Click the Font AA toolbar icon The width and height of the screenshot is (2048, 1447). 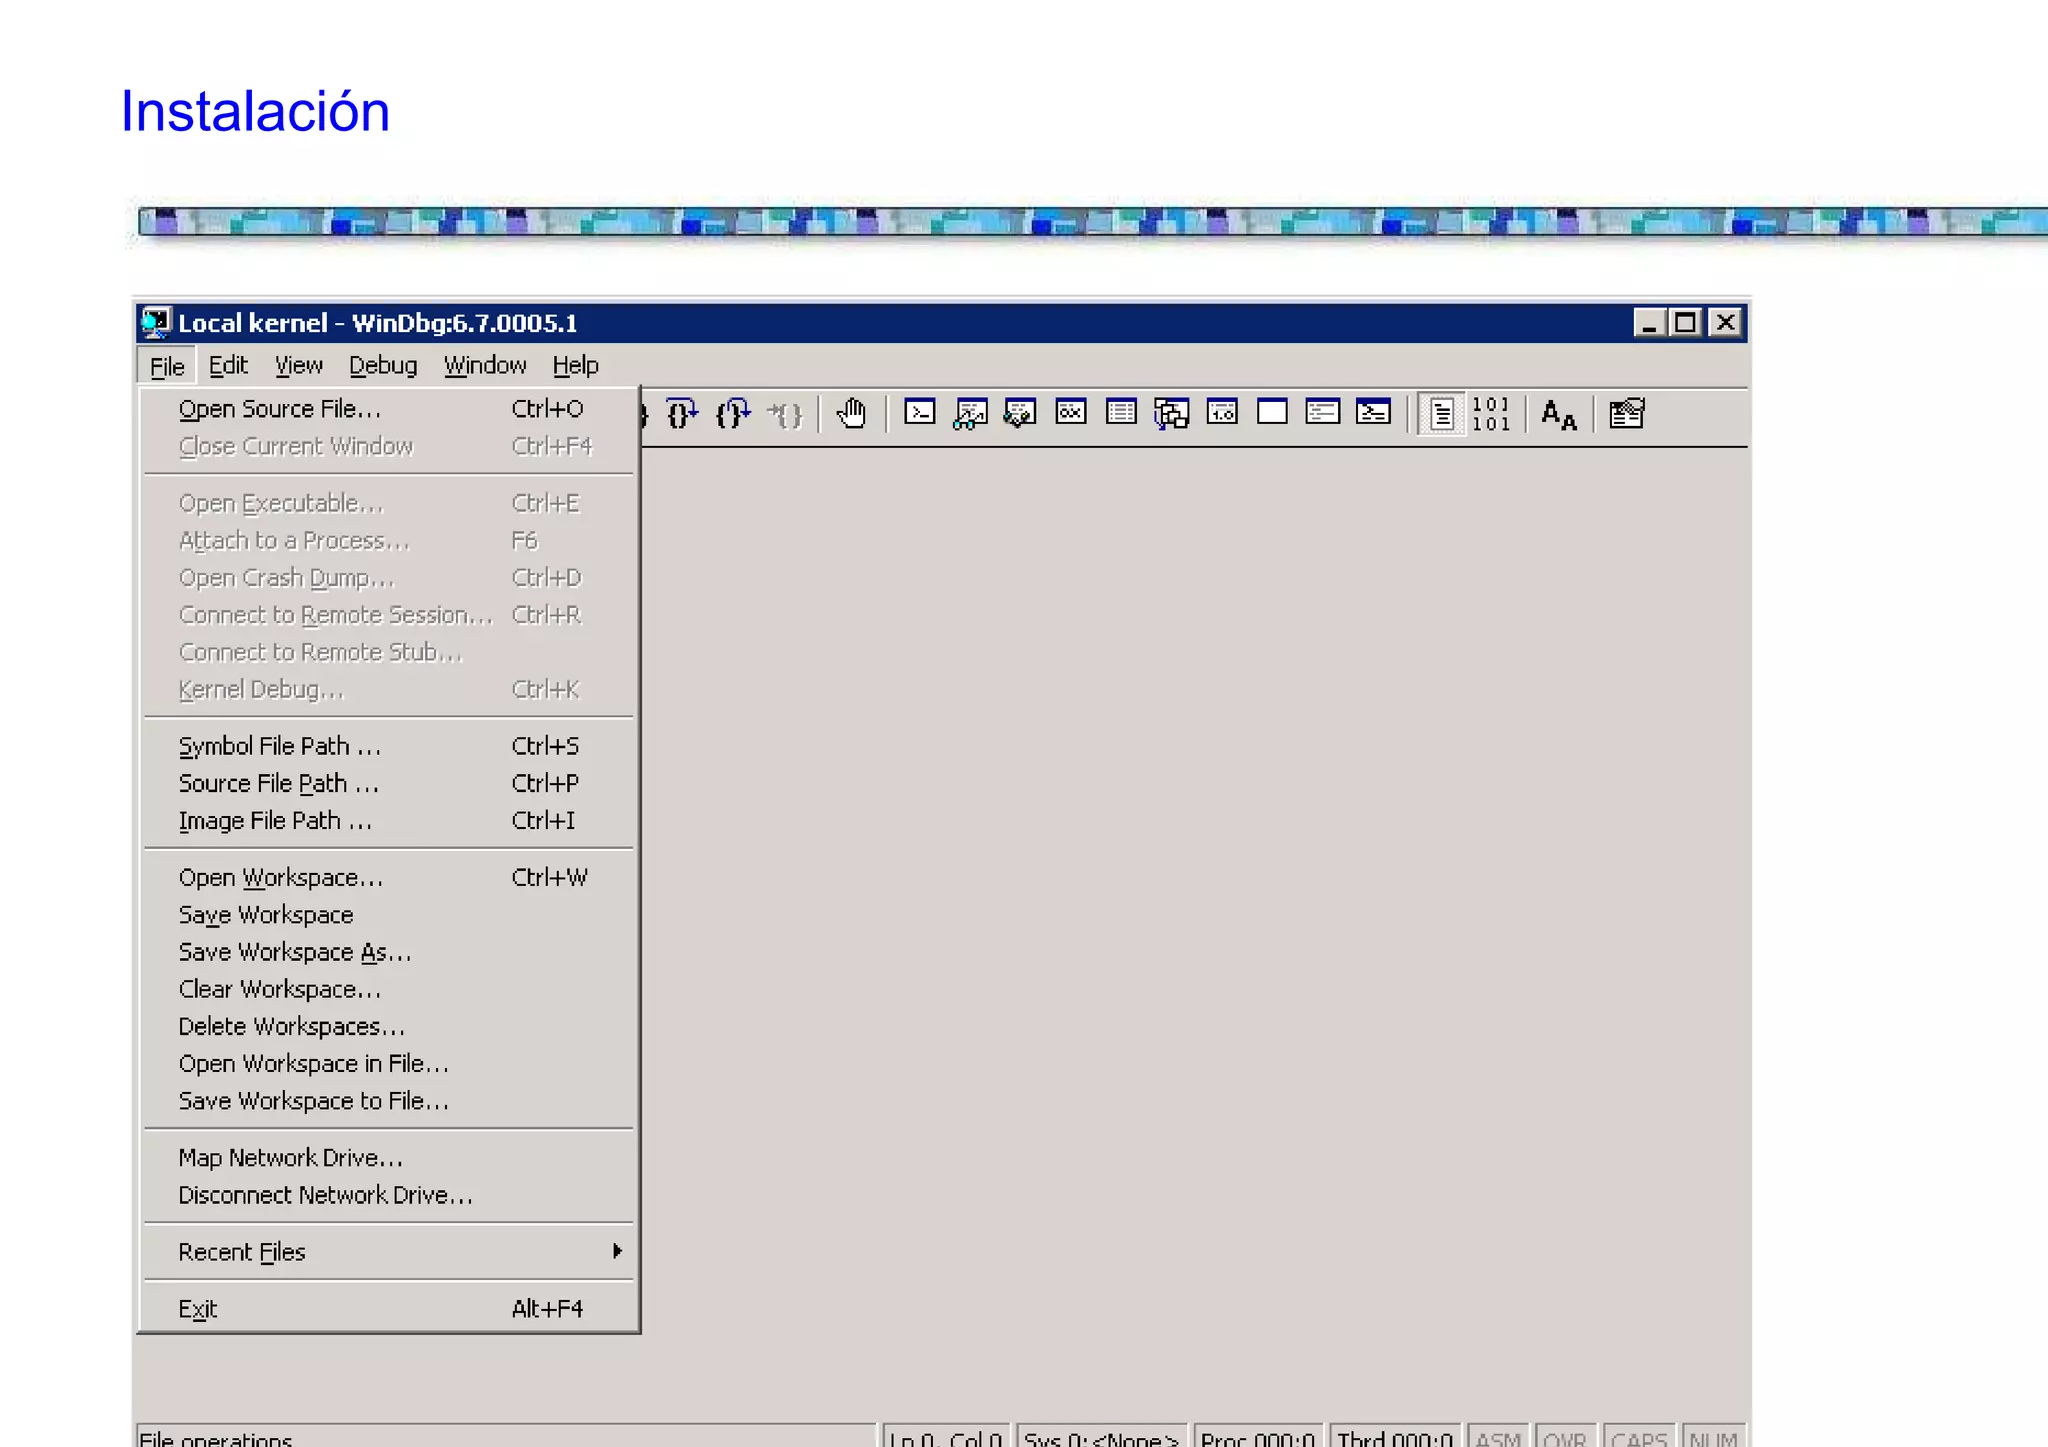1558,413
